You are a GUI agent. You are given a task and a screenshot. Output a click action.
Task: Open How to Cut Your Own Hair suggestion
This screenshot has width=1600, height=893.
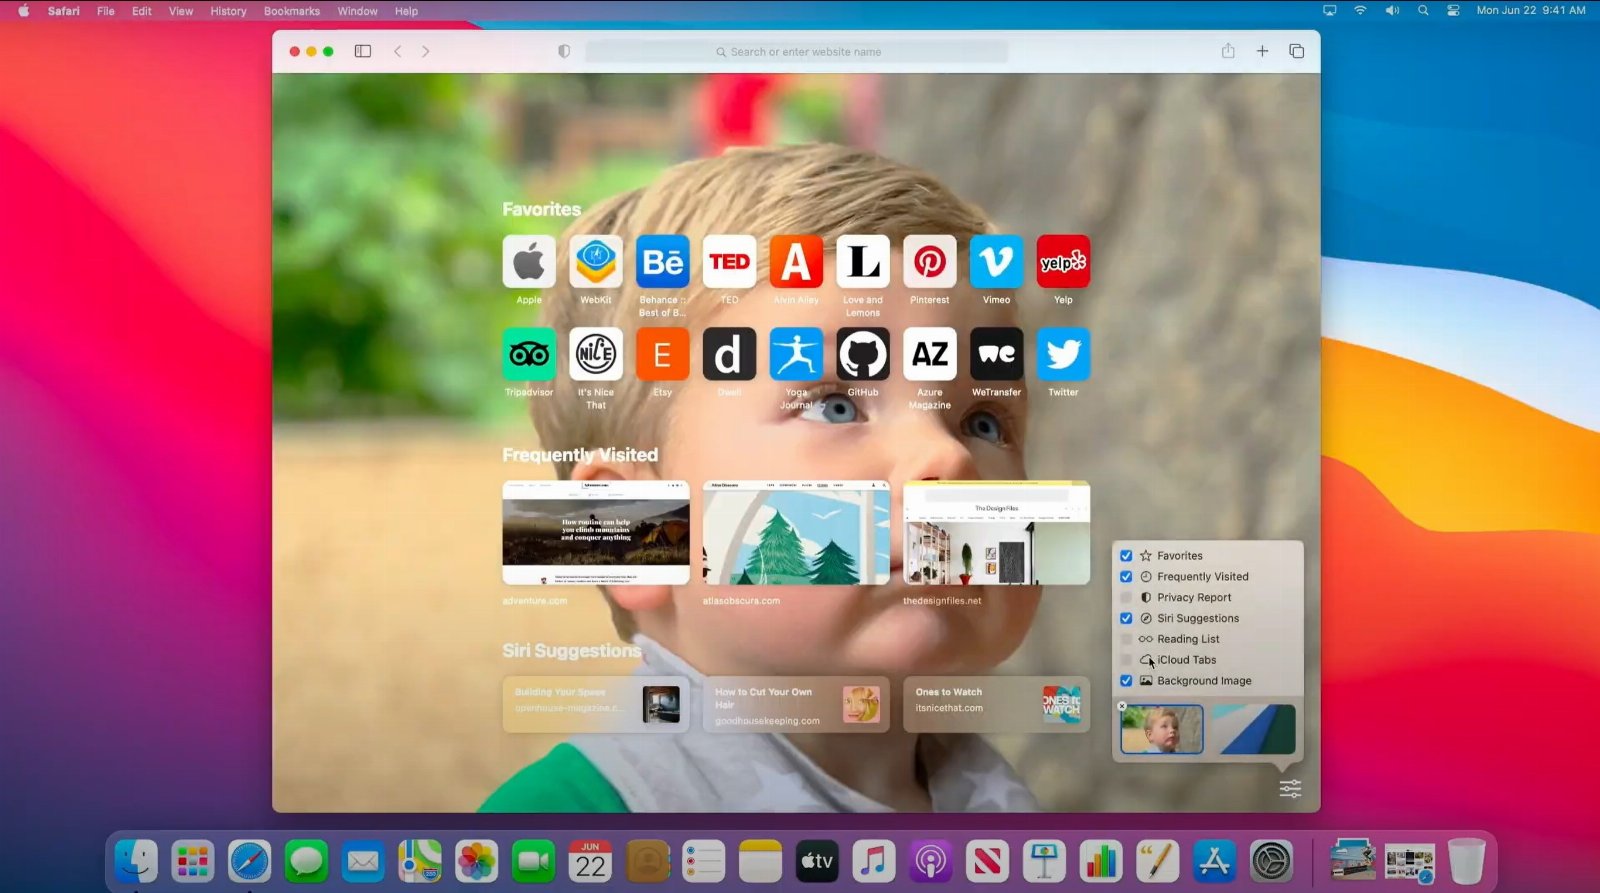tap(796, 705)
